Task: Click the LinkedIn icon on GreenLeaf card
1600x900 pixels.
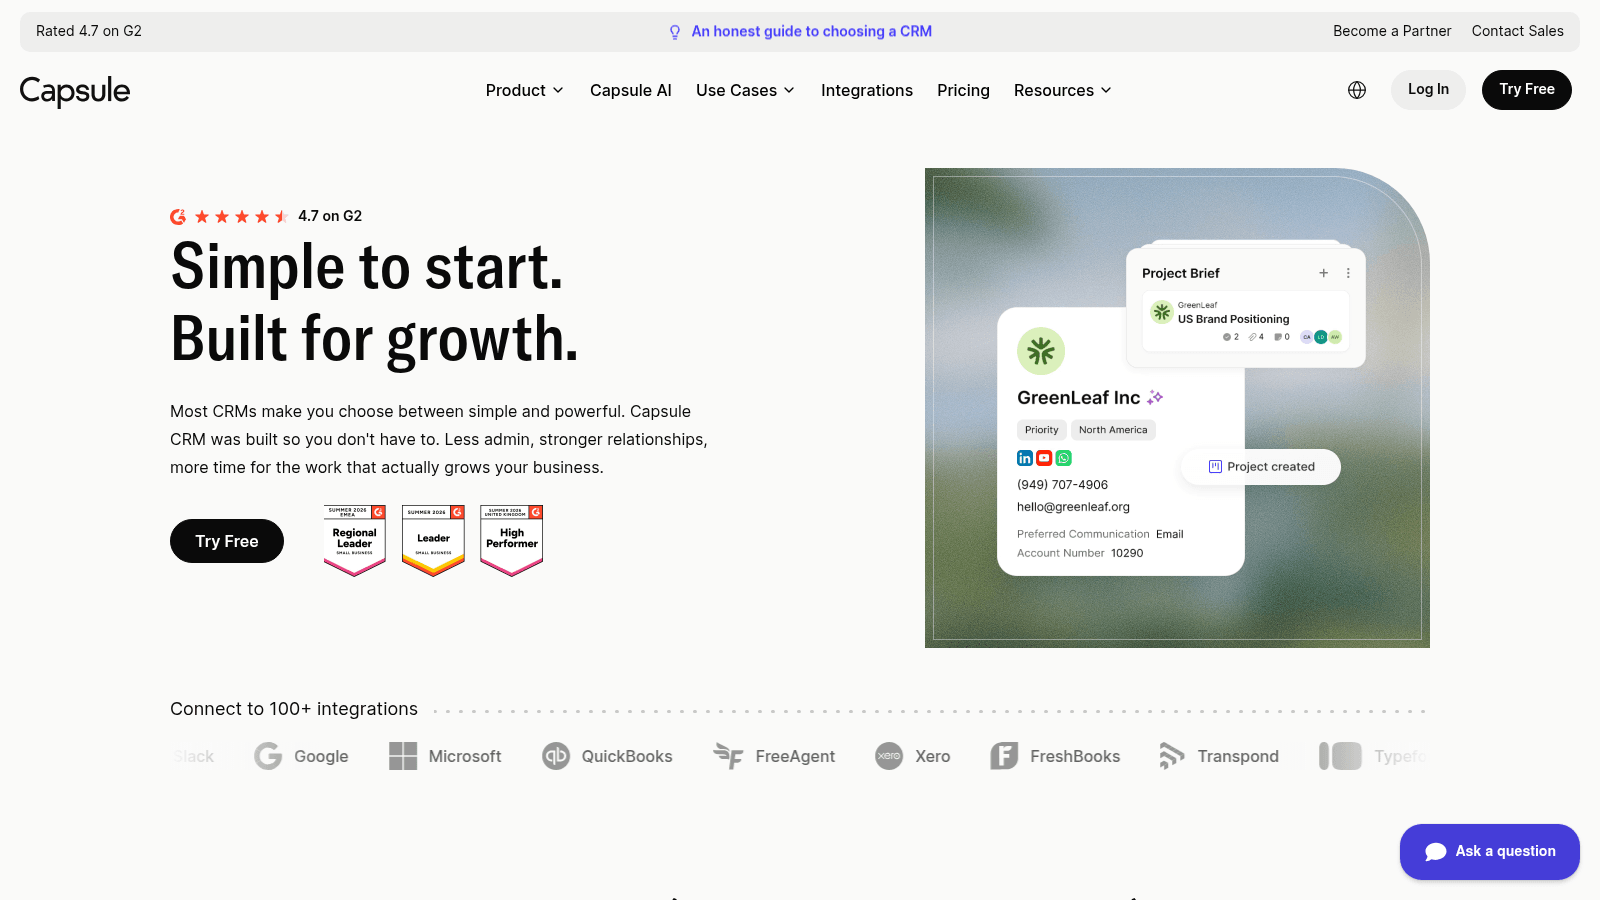Action: coord(1025,458)
